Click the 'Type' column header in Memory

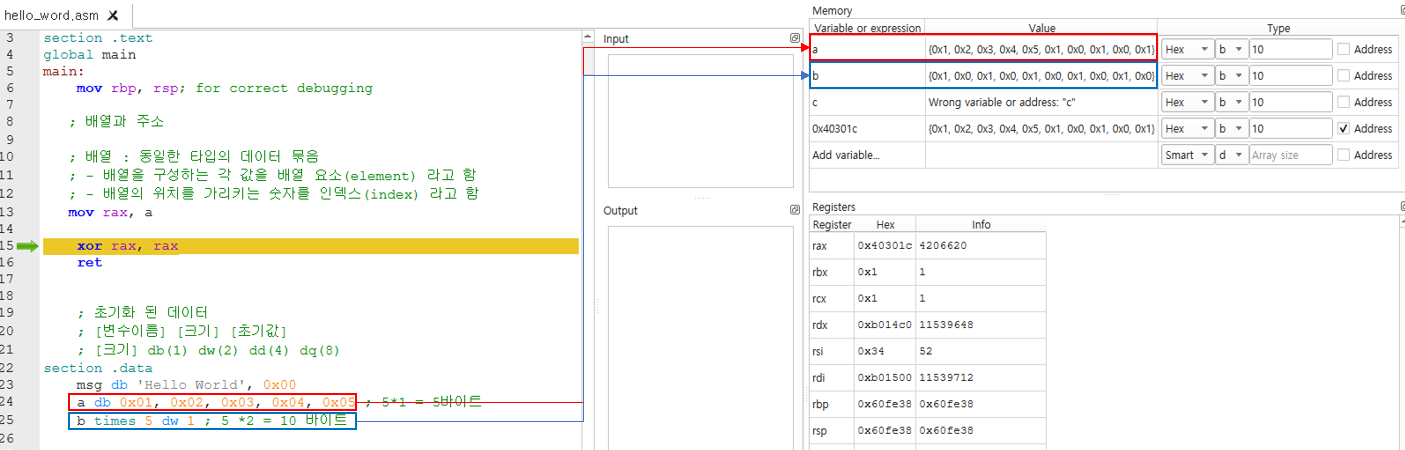1278,28
